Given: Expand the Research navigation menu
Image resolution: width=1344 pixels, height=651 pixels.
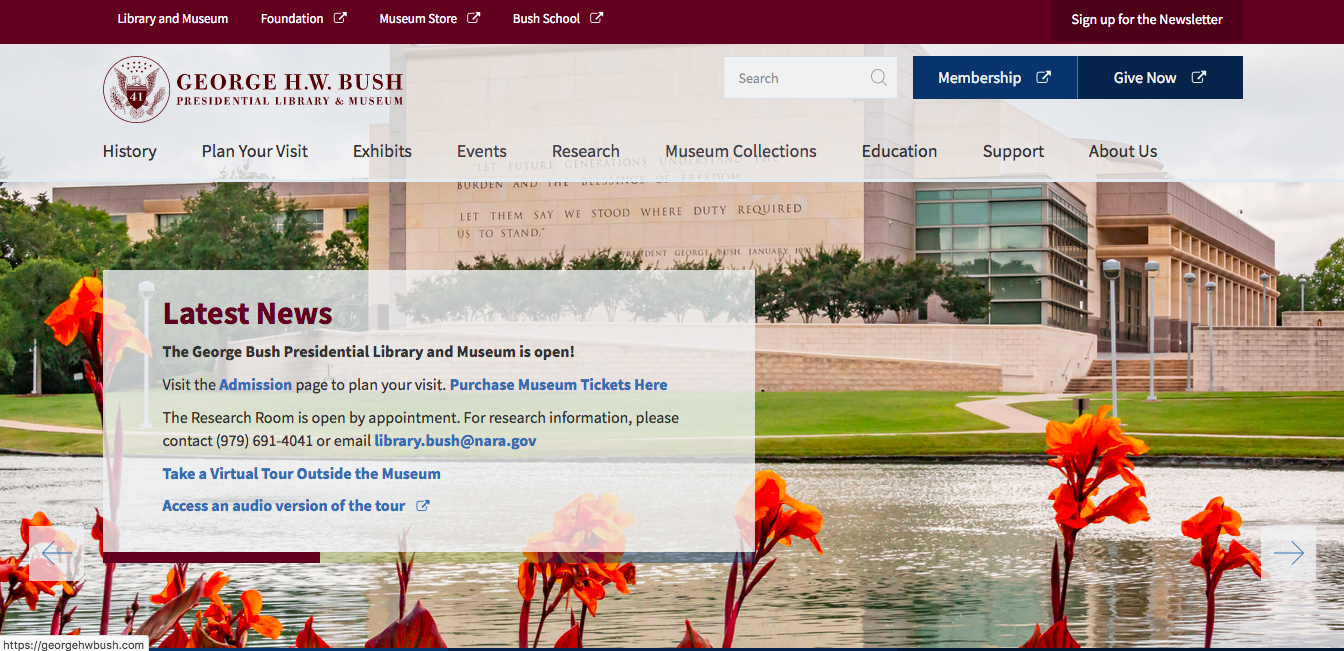Looking at the screenshot, I should coord(585,151).
